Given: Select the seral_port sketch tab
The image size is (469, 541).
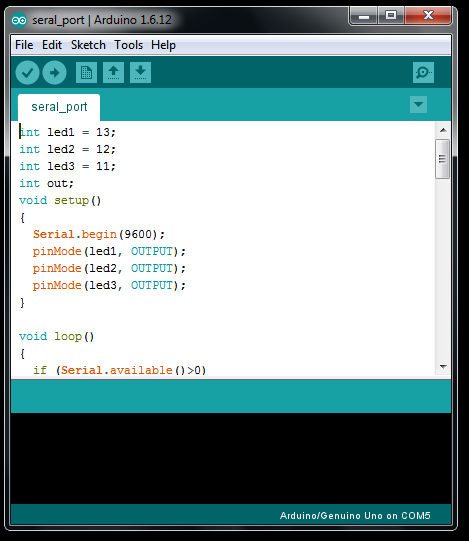Looking at the screenshot, I should [59, 107].
